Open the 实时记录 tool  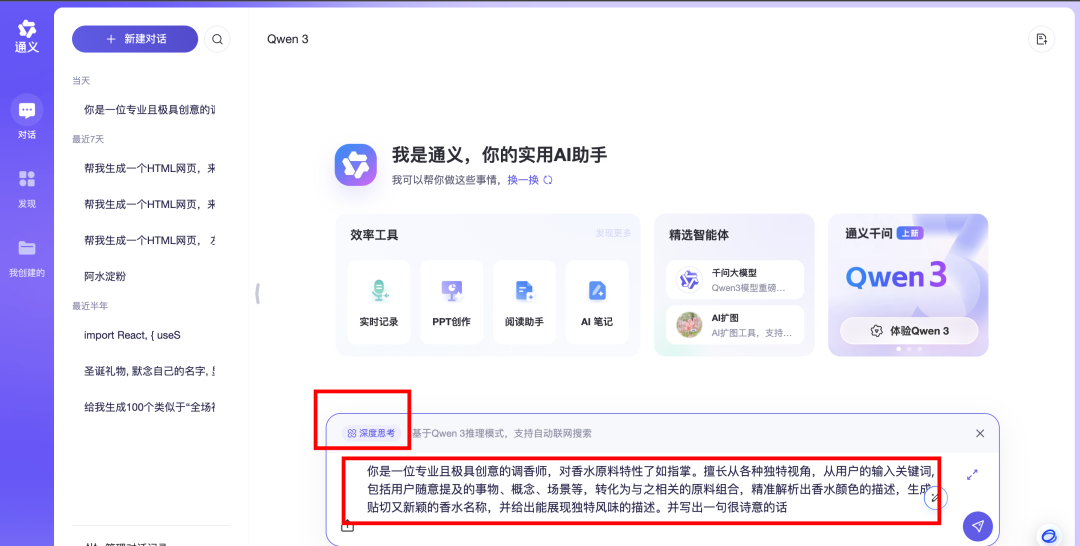379,302
